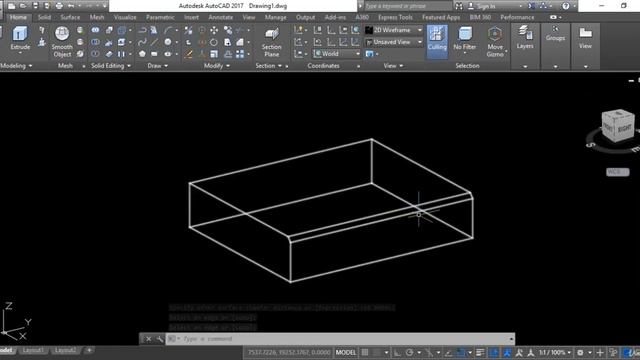
Task: Click the MODEL status bar button
Action: point(346,352)
